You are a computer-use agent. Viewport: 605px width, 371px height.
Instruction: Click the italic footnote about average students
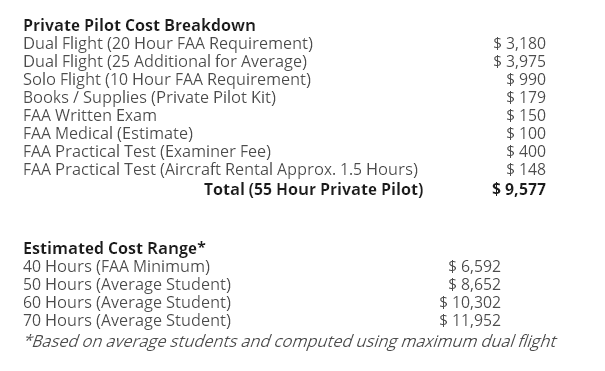[290, 341]
